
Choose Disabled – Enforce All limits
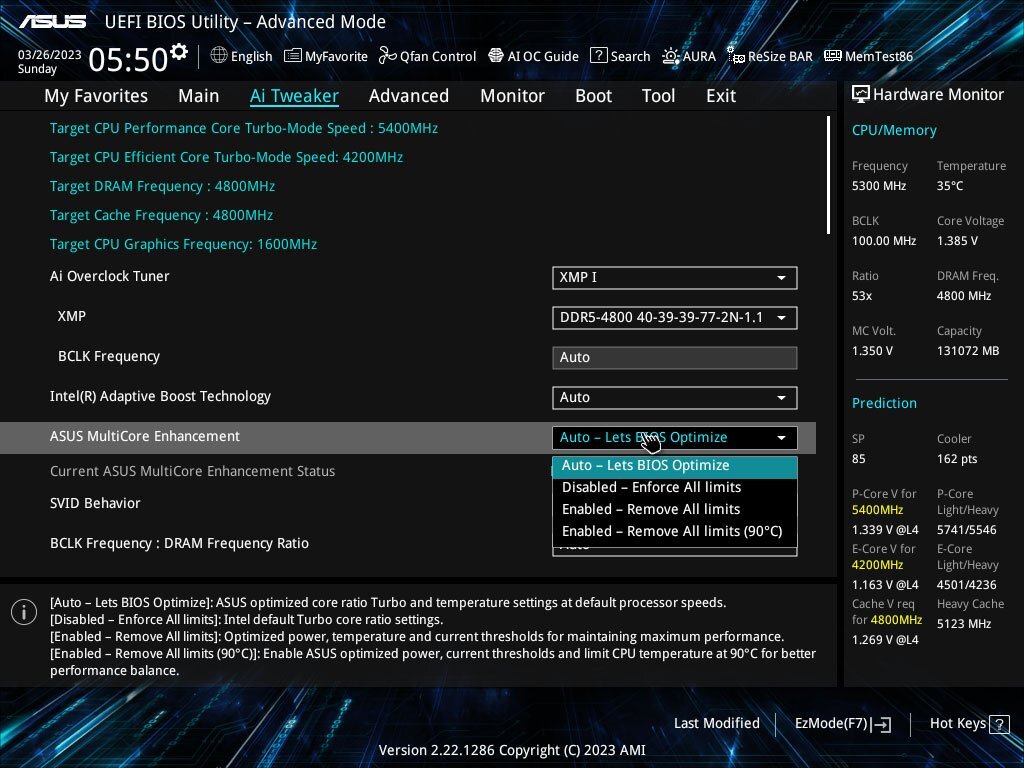point(675,487)
